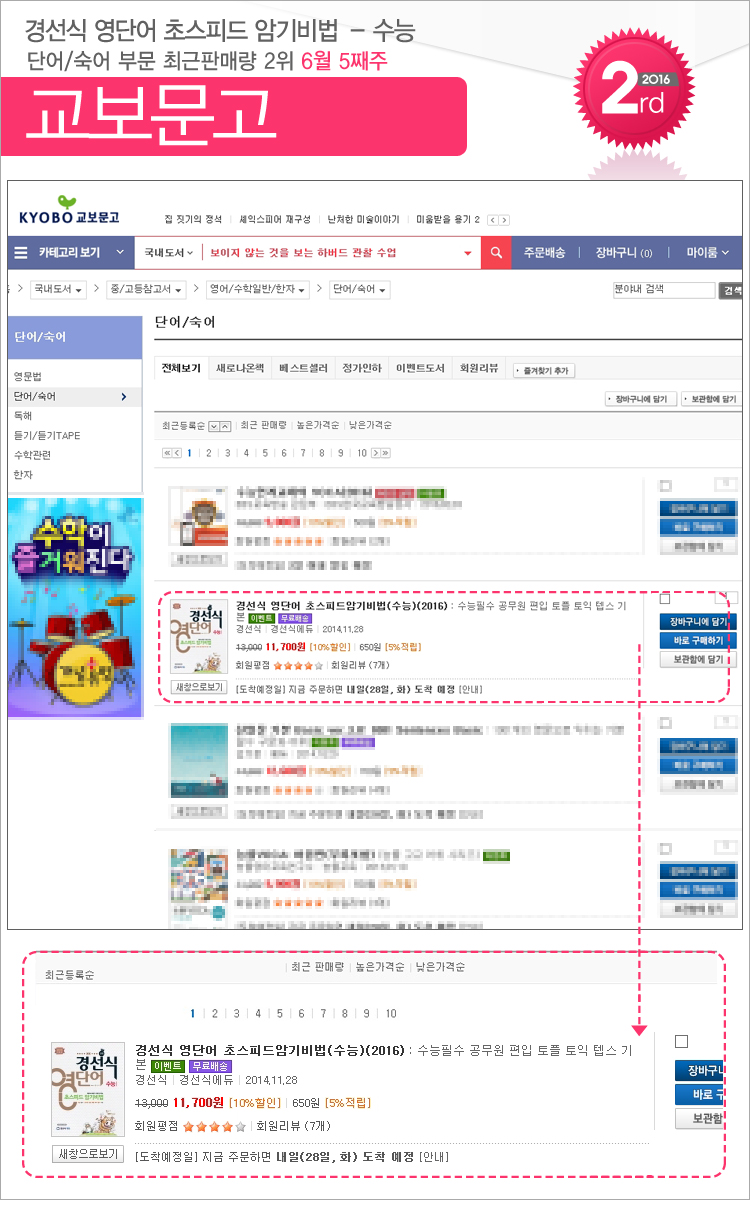
Task: Click the red search magnifier icon
Action: (x=496, y=253)
